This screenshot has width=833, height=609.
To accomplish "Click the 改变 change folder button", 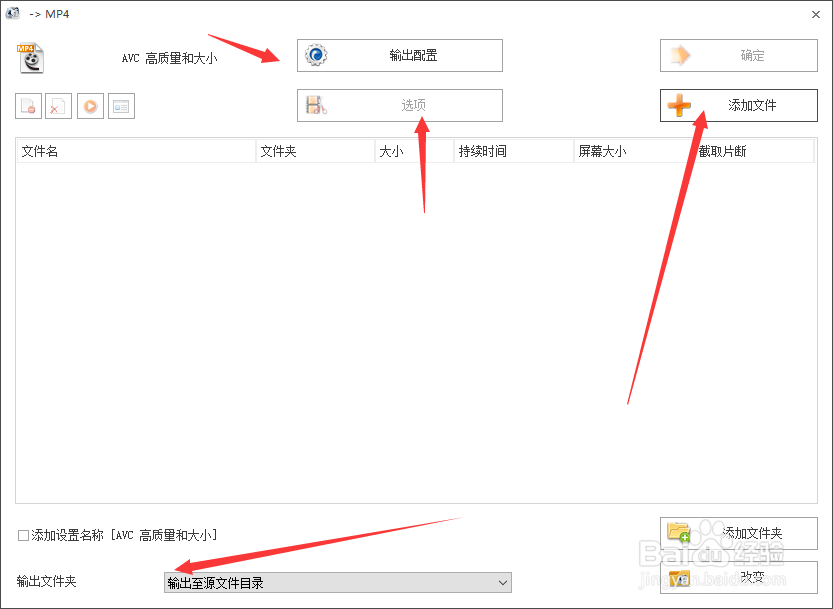I will 738,578.
